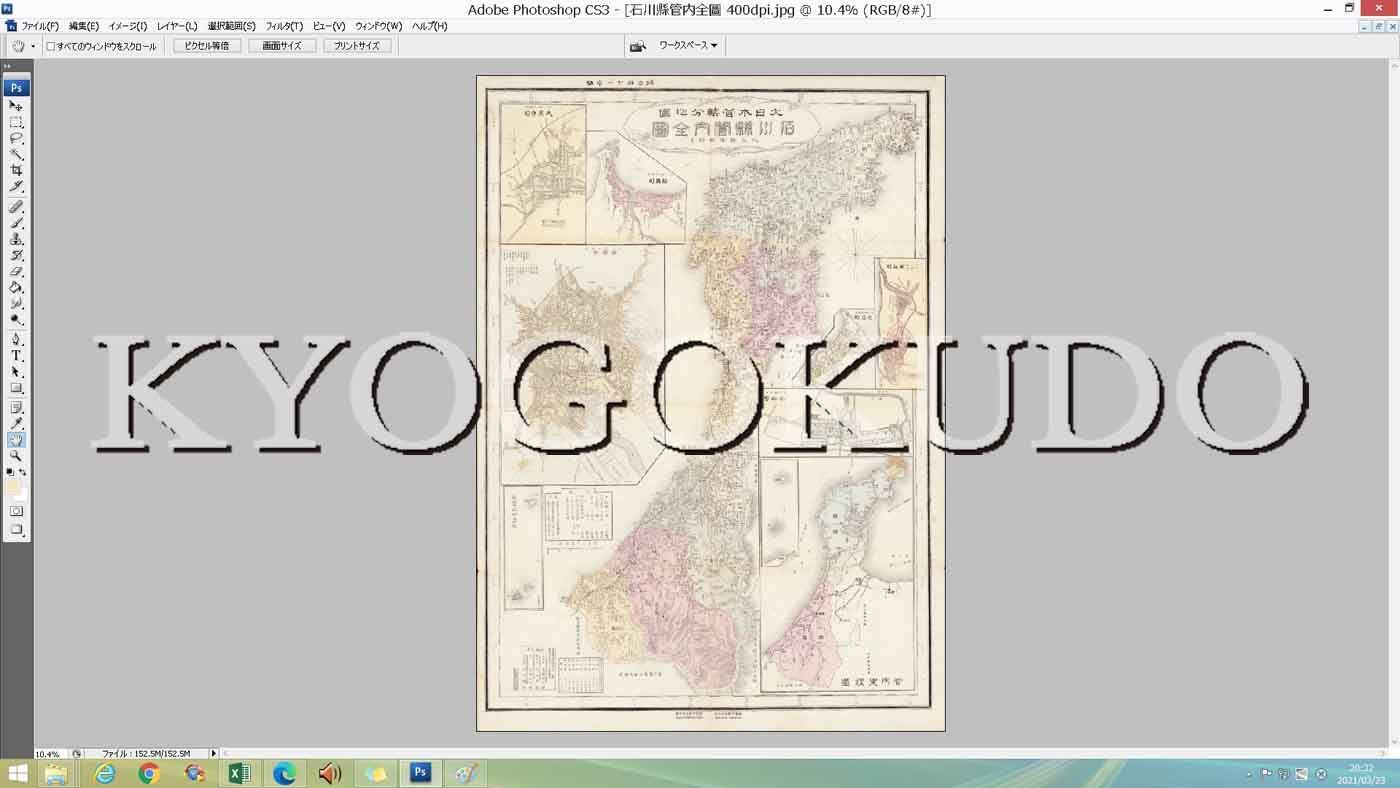Click the horizontal scrollbar at bottom
This screenshot has height=788, width=1400.
pos(805,753)
